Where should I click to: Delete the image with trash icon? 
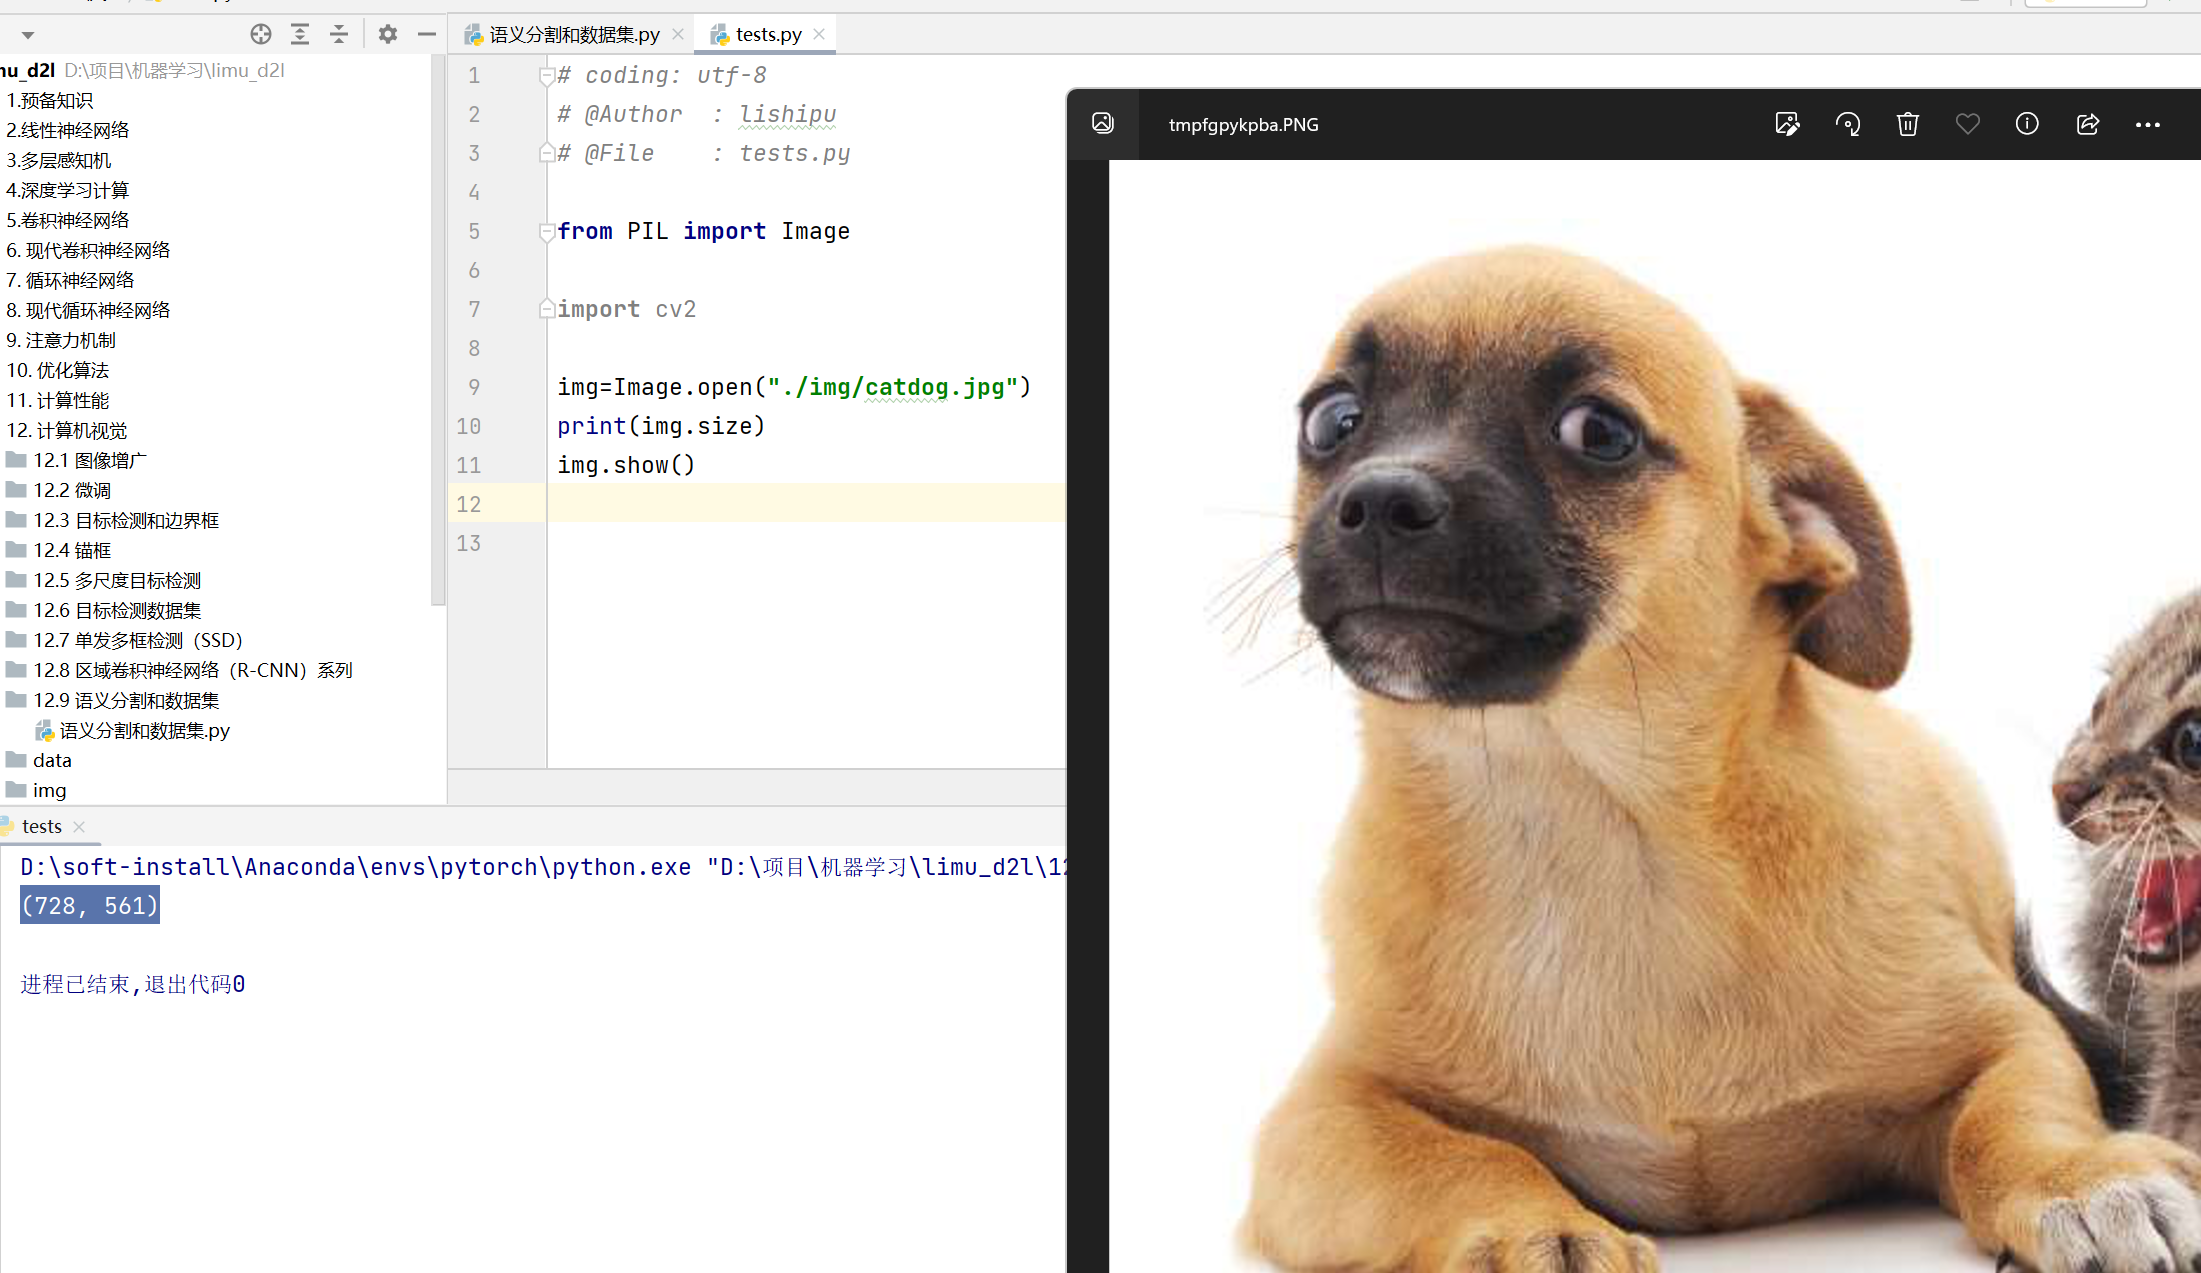coord(1908,124)
